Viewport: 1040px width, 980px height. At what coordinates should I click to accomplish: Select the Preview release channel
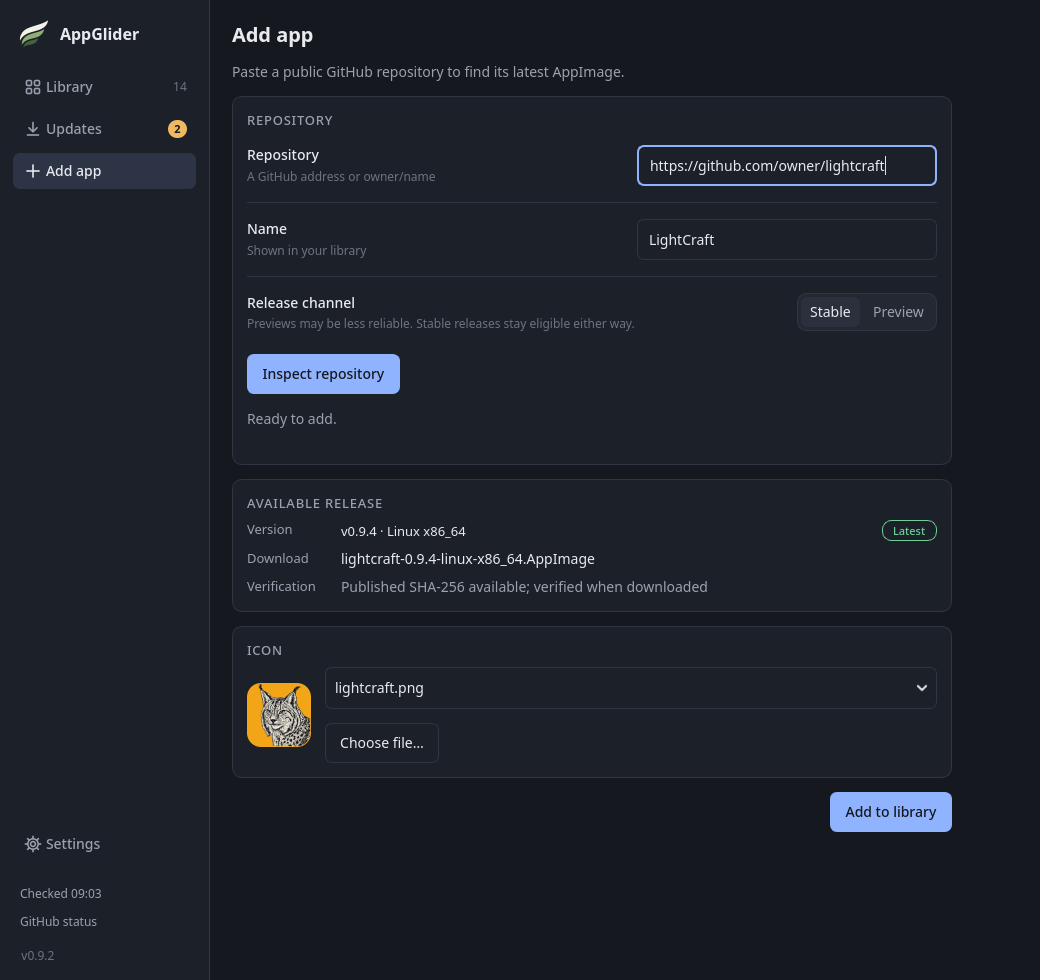click(897, 312)
